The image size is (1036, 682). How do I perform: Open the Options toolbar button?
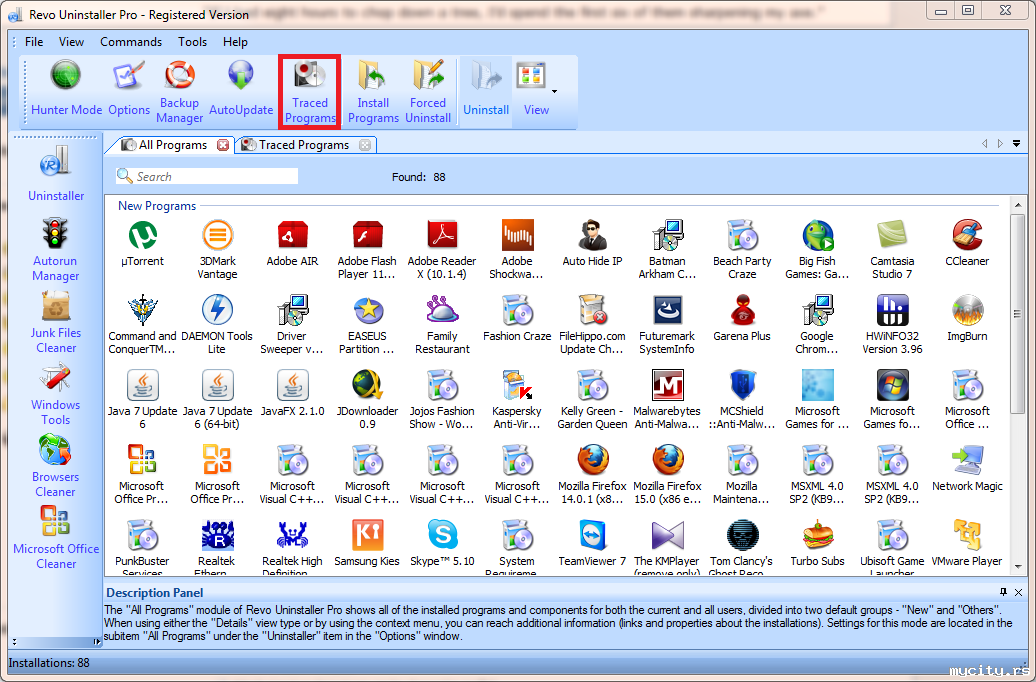(x=129, y=90)
